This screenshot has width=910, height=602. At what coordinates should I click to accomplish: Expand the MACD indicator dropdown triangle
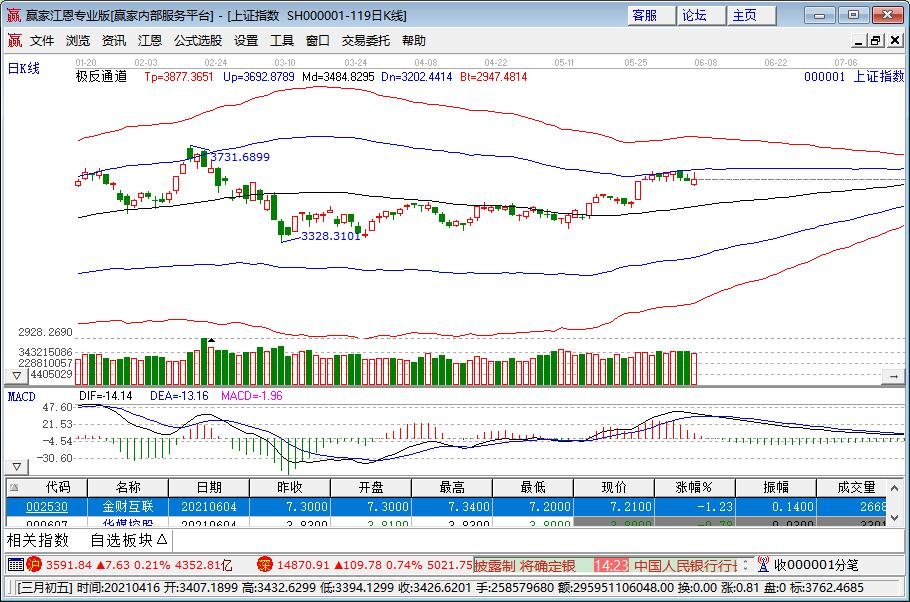pyautogui.click(x=17, y=467)
